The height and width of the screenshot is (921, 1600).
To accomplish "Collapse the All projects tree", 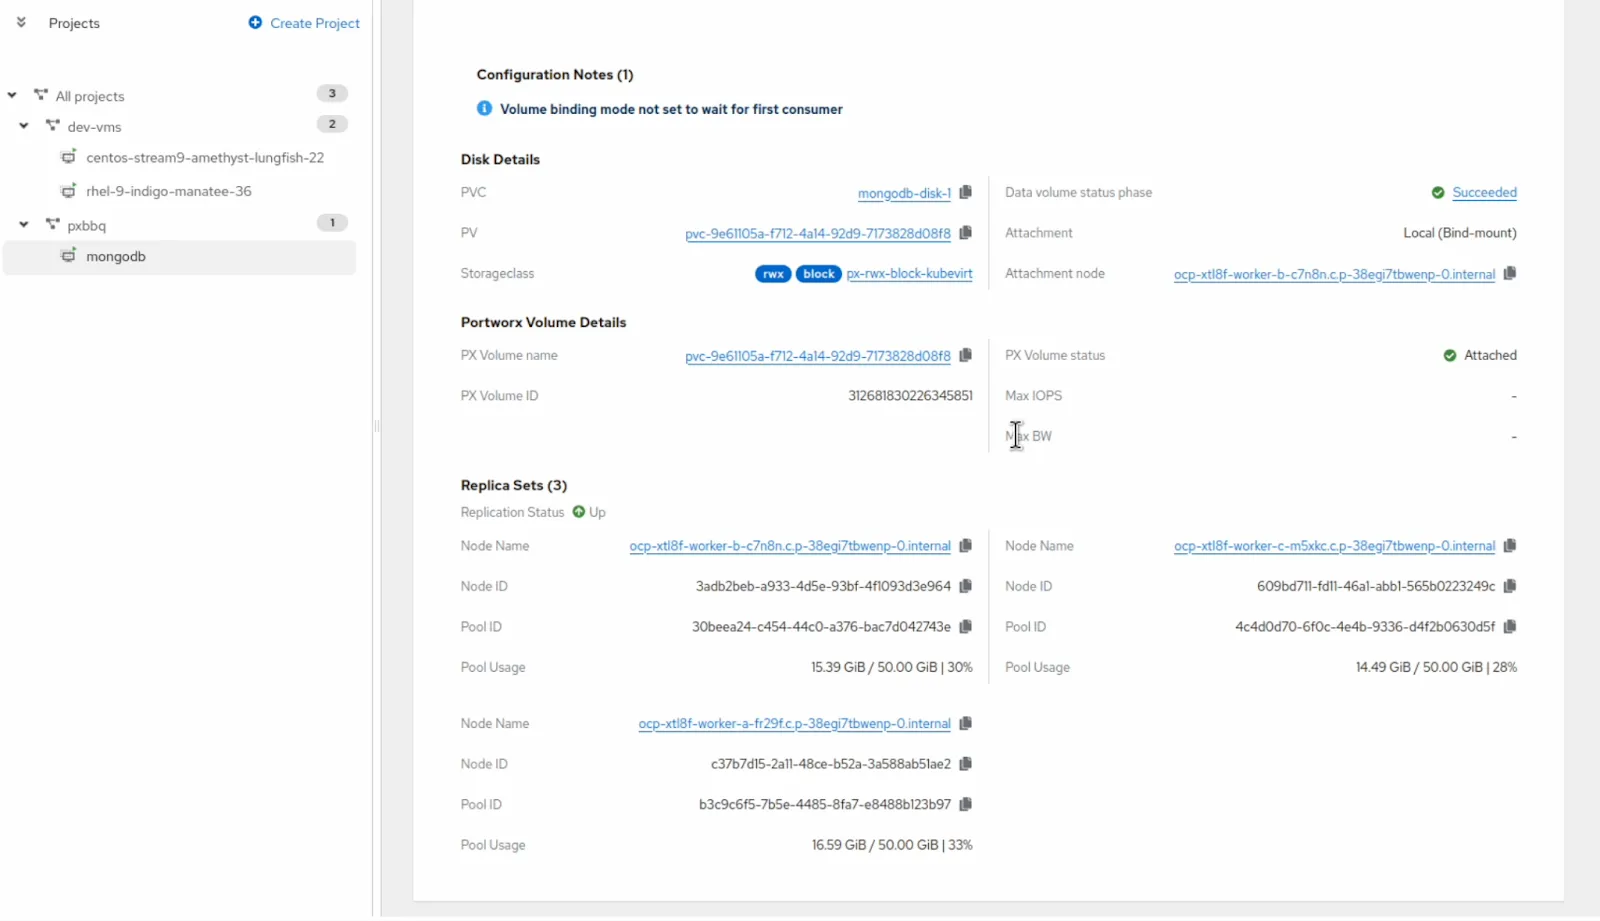I will [x=12, y=96].
